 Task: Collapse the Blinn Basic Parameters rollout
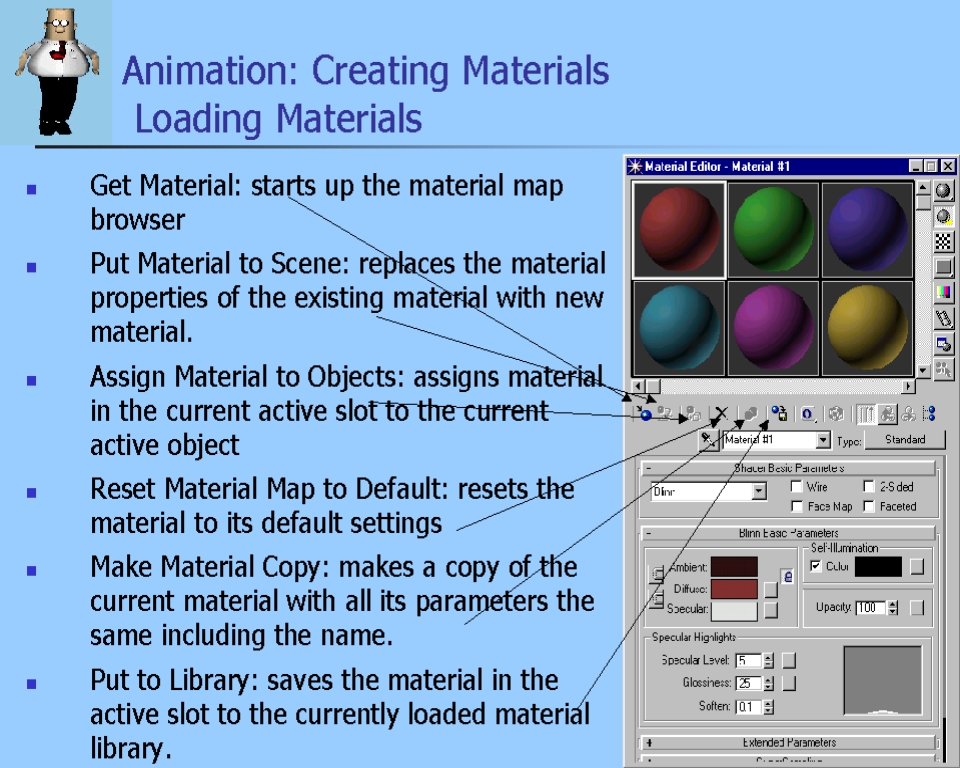(x=649, y=534)
